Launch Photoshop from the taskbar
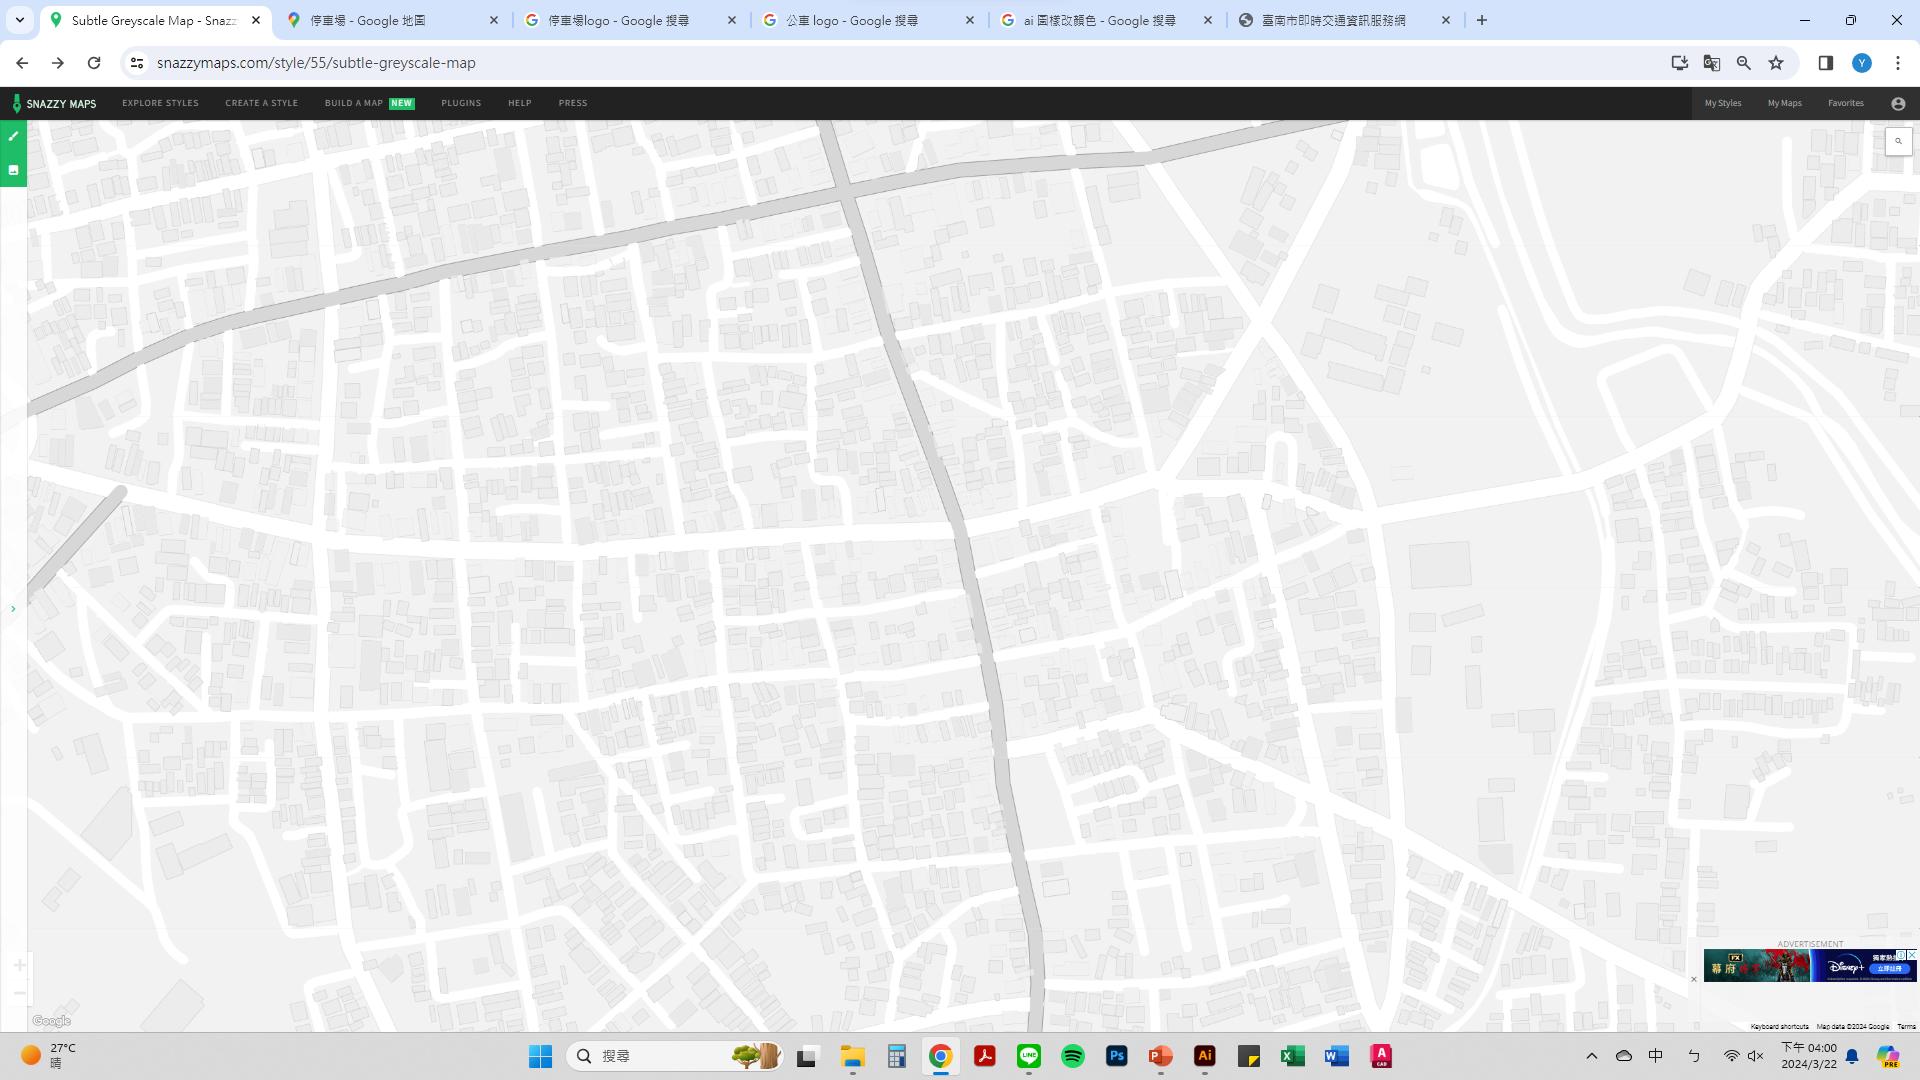 click(1116, 1056)
